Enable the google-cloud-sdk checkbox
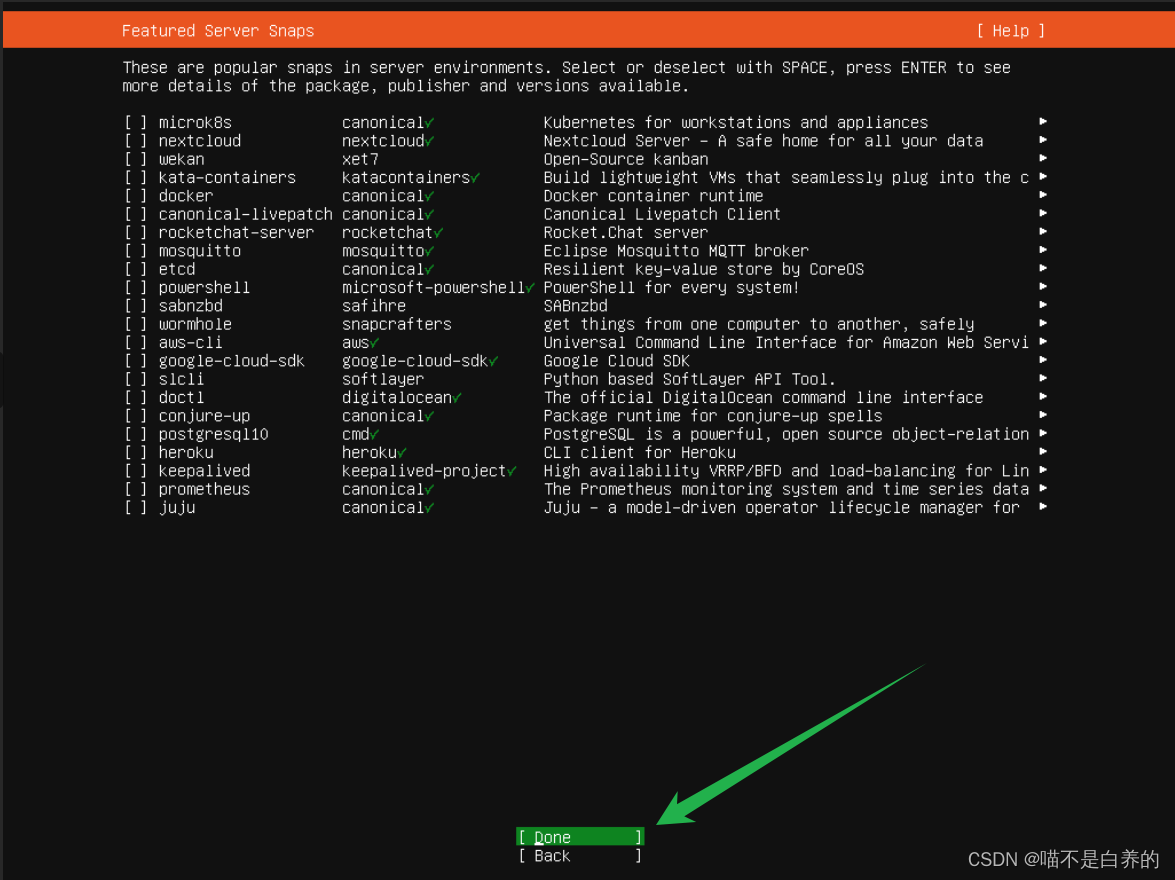This screenshot has height=880, width=1175. click(x=136, y=361)
